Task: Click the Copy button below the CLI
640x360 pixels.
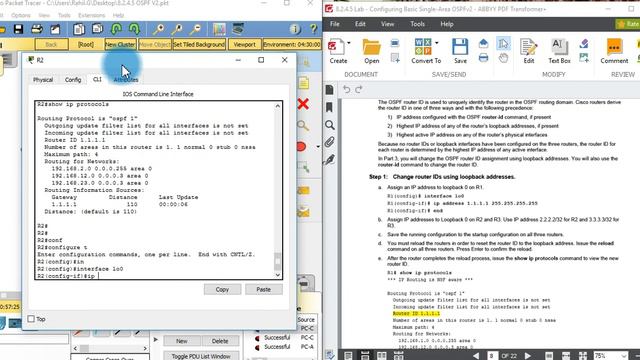Action: (222, 289)
